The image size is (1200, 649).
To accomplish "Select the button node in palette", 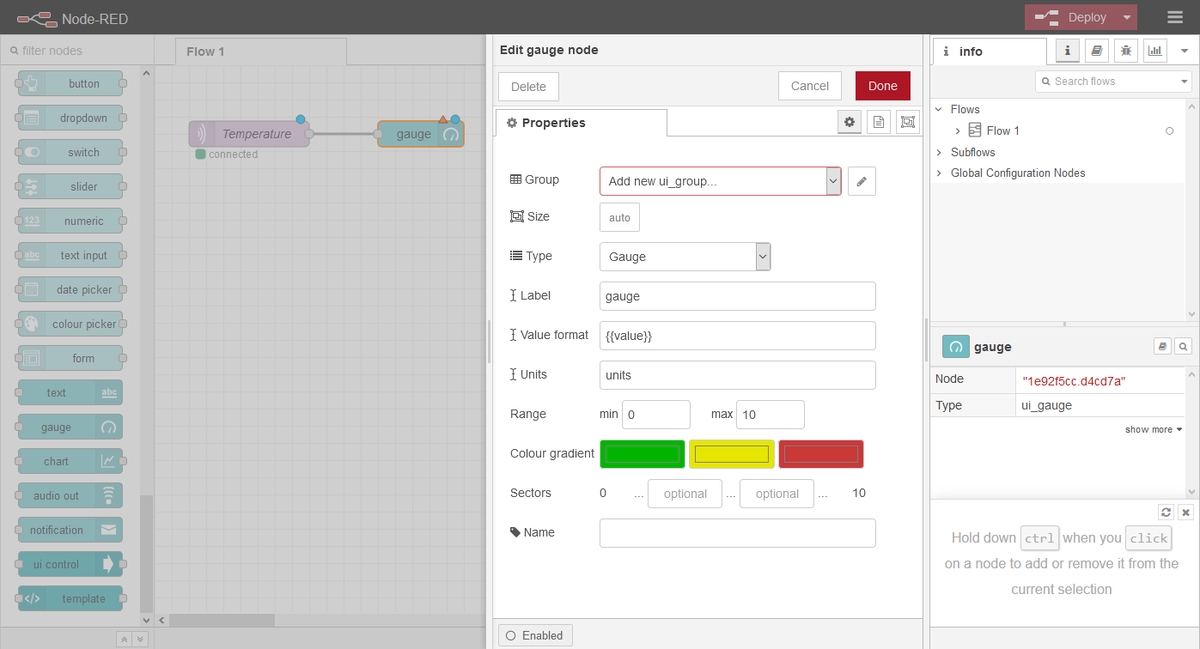I will pos(71,84).
